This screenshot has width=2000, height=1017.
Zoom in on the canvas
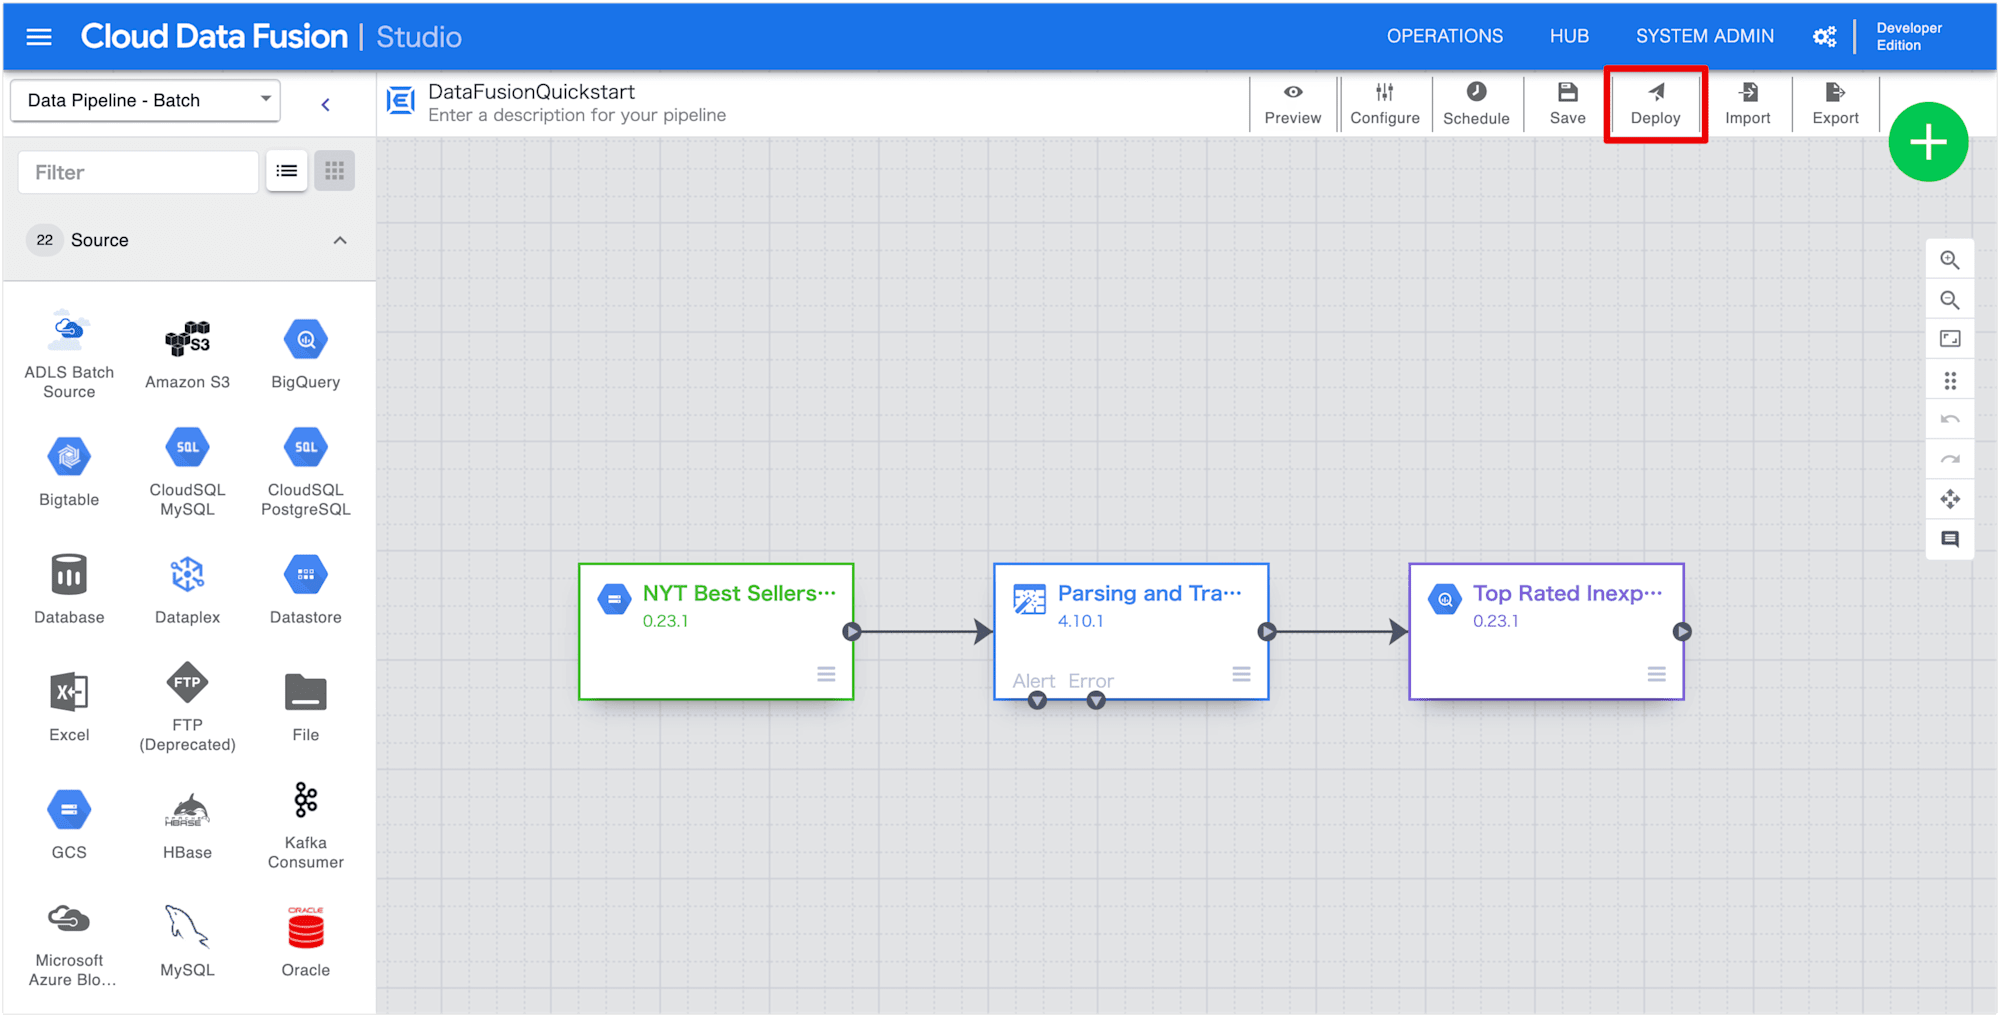[x=1949, y=260]
